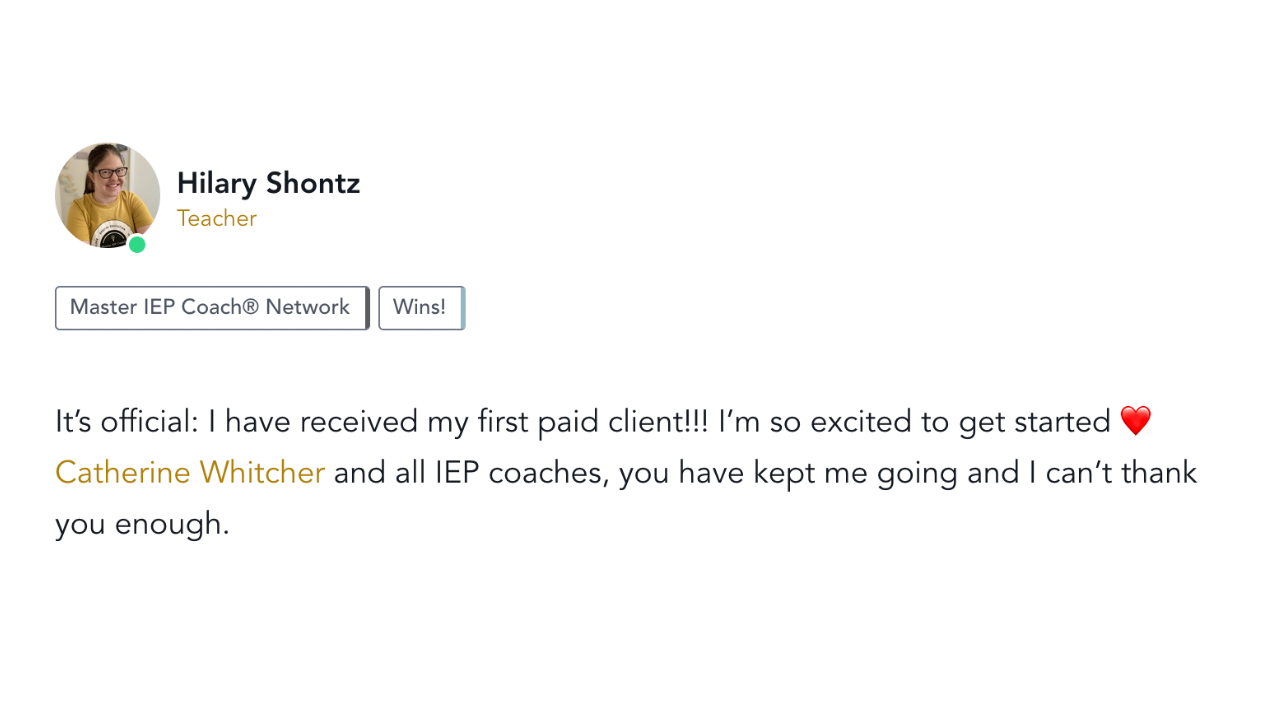Click the words "It's official:"

(x=127, y=422)
